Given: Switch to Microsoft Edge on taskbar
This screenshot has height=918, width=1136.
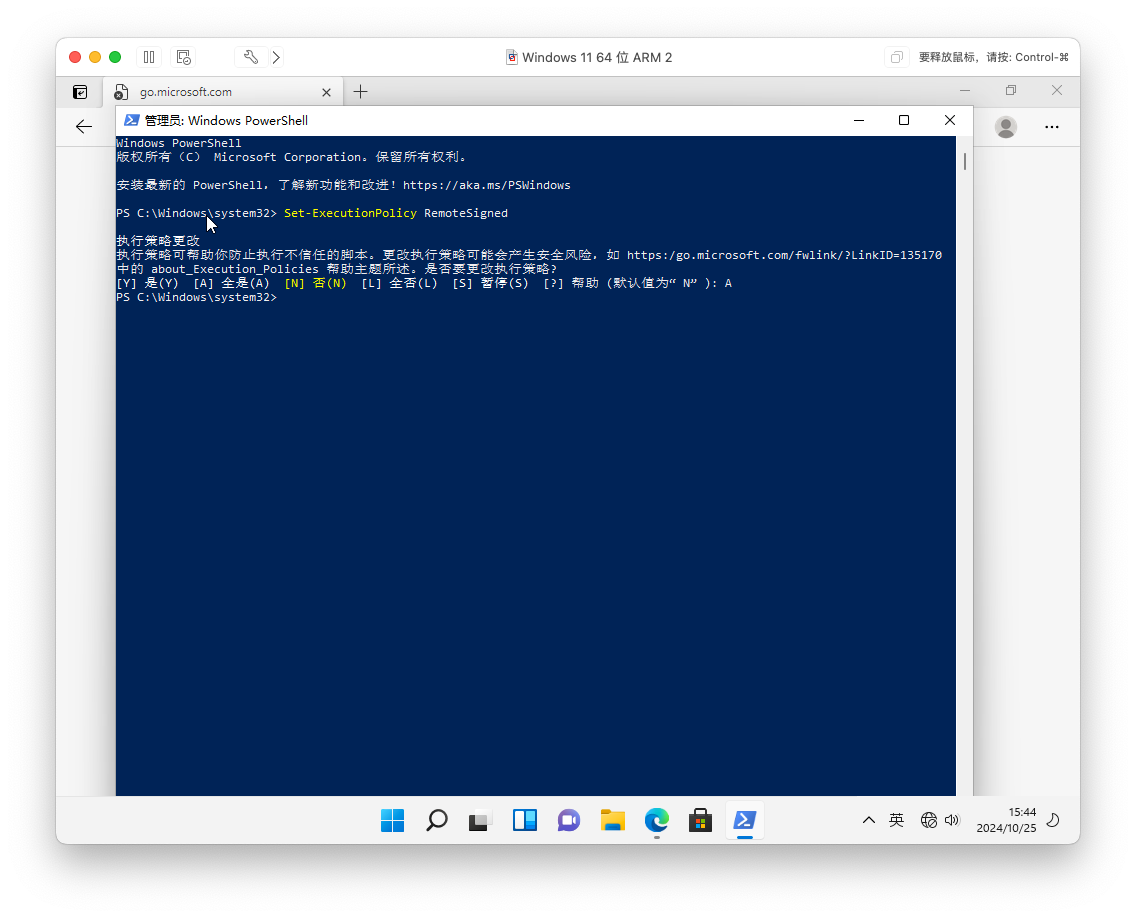Looking at the screenshot, I should (656, 820).
